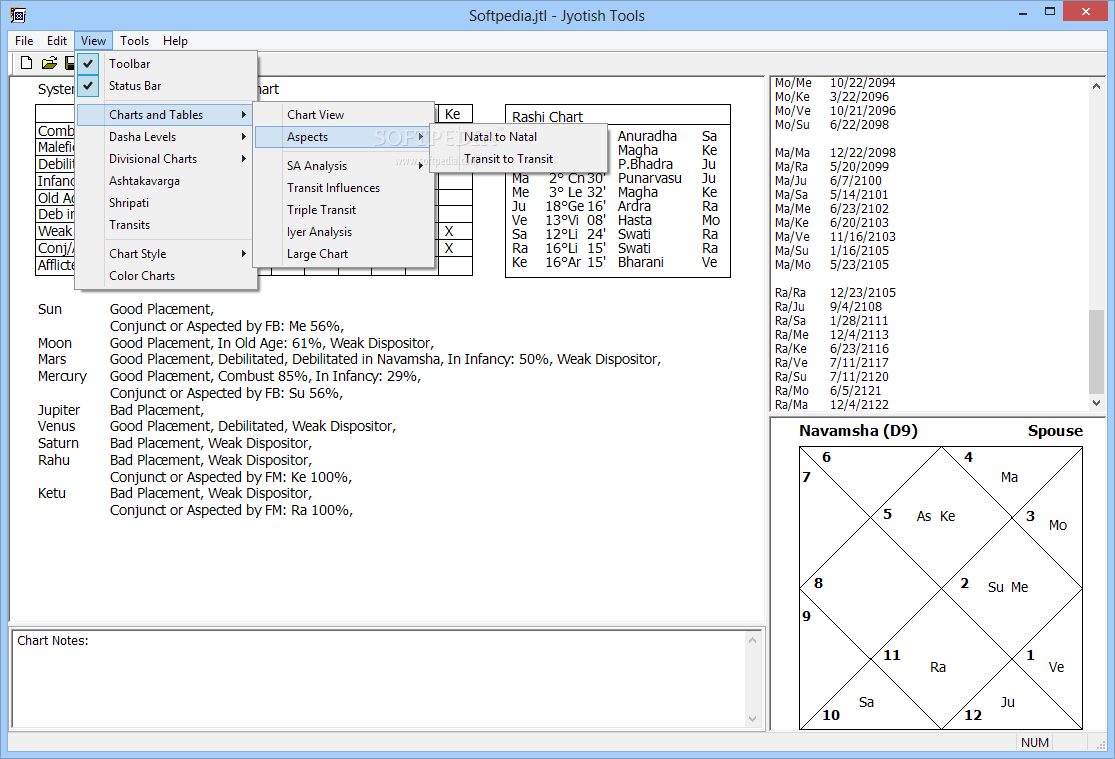Click dasha list scroll down arrow
Screen dimensions: 1115x759
point(1096,403)
